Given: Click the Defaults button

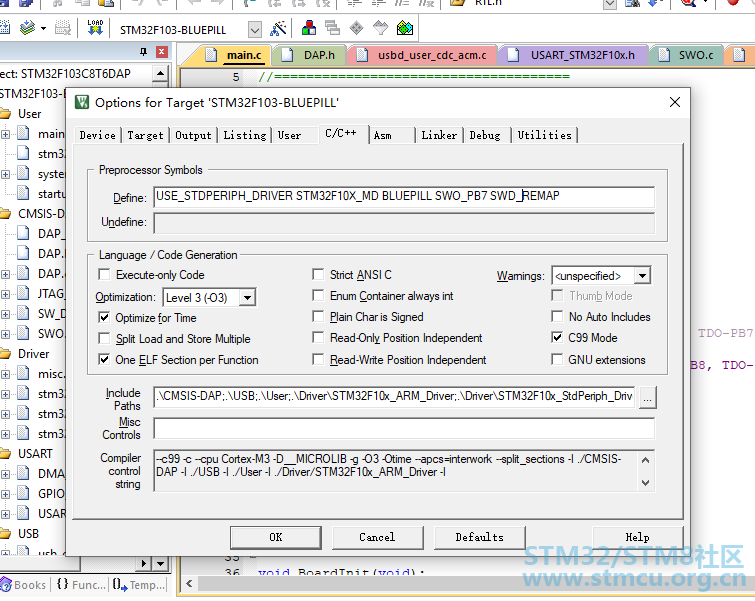Looking at the screenshot, I should pos(480,537).
